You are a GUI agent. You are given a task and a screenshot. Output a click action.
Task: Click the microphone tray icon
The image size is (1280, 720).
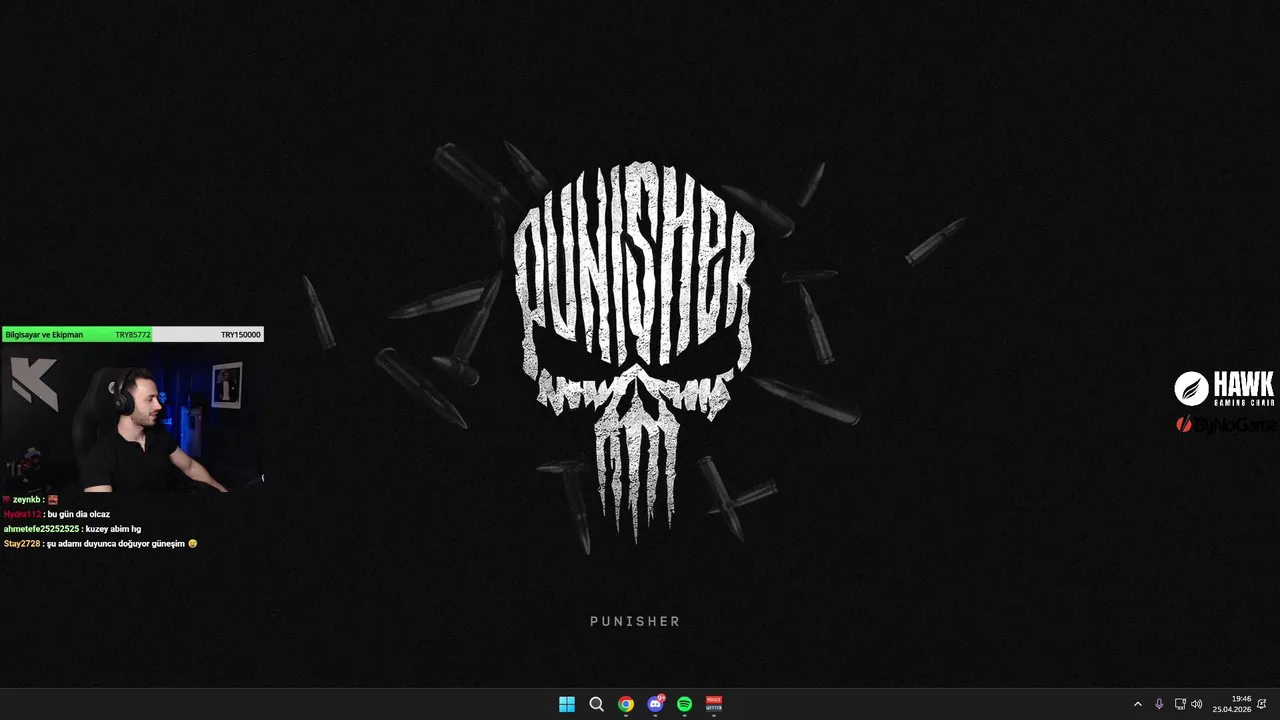[1159, 704]
